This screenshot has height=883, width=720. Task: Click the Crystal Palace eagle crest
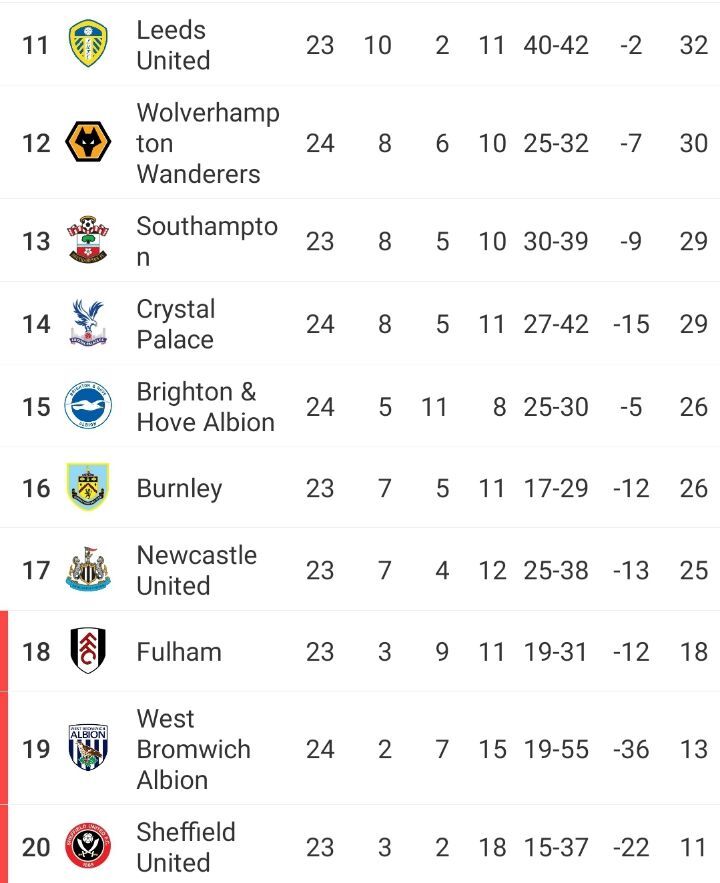tap(88, 324)
